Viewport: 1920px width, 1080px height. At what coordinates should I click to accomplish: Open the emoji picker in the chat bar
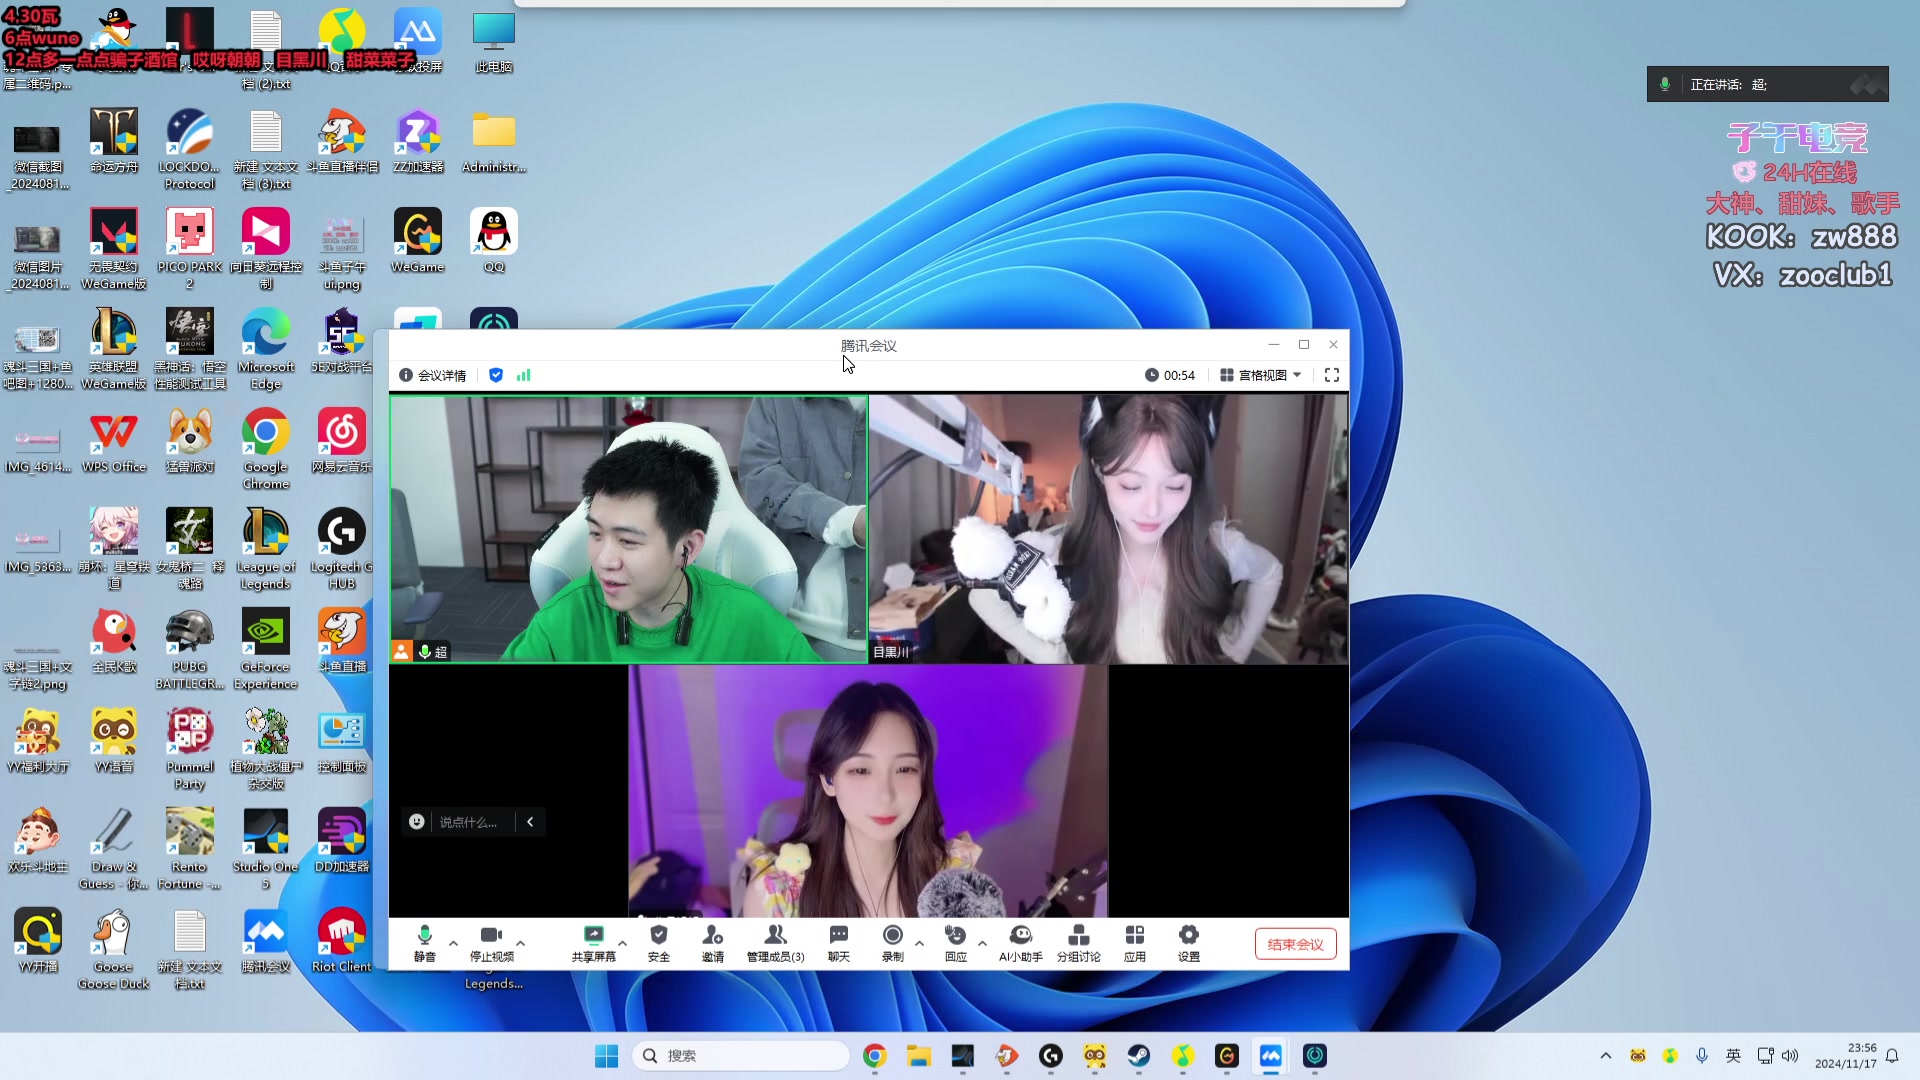click(x=417, y=822)
